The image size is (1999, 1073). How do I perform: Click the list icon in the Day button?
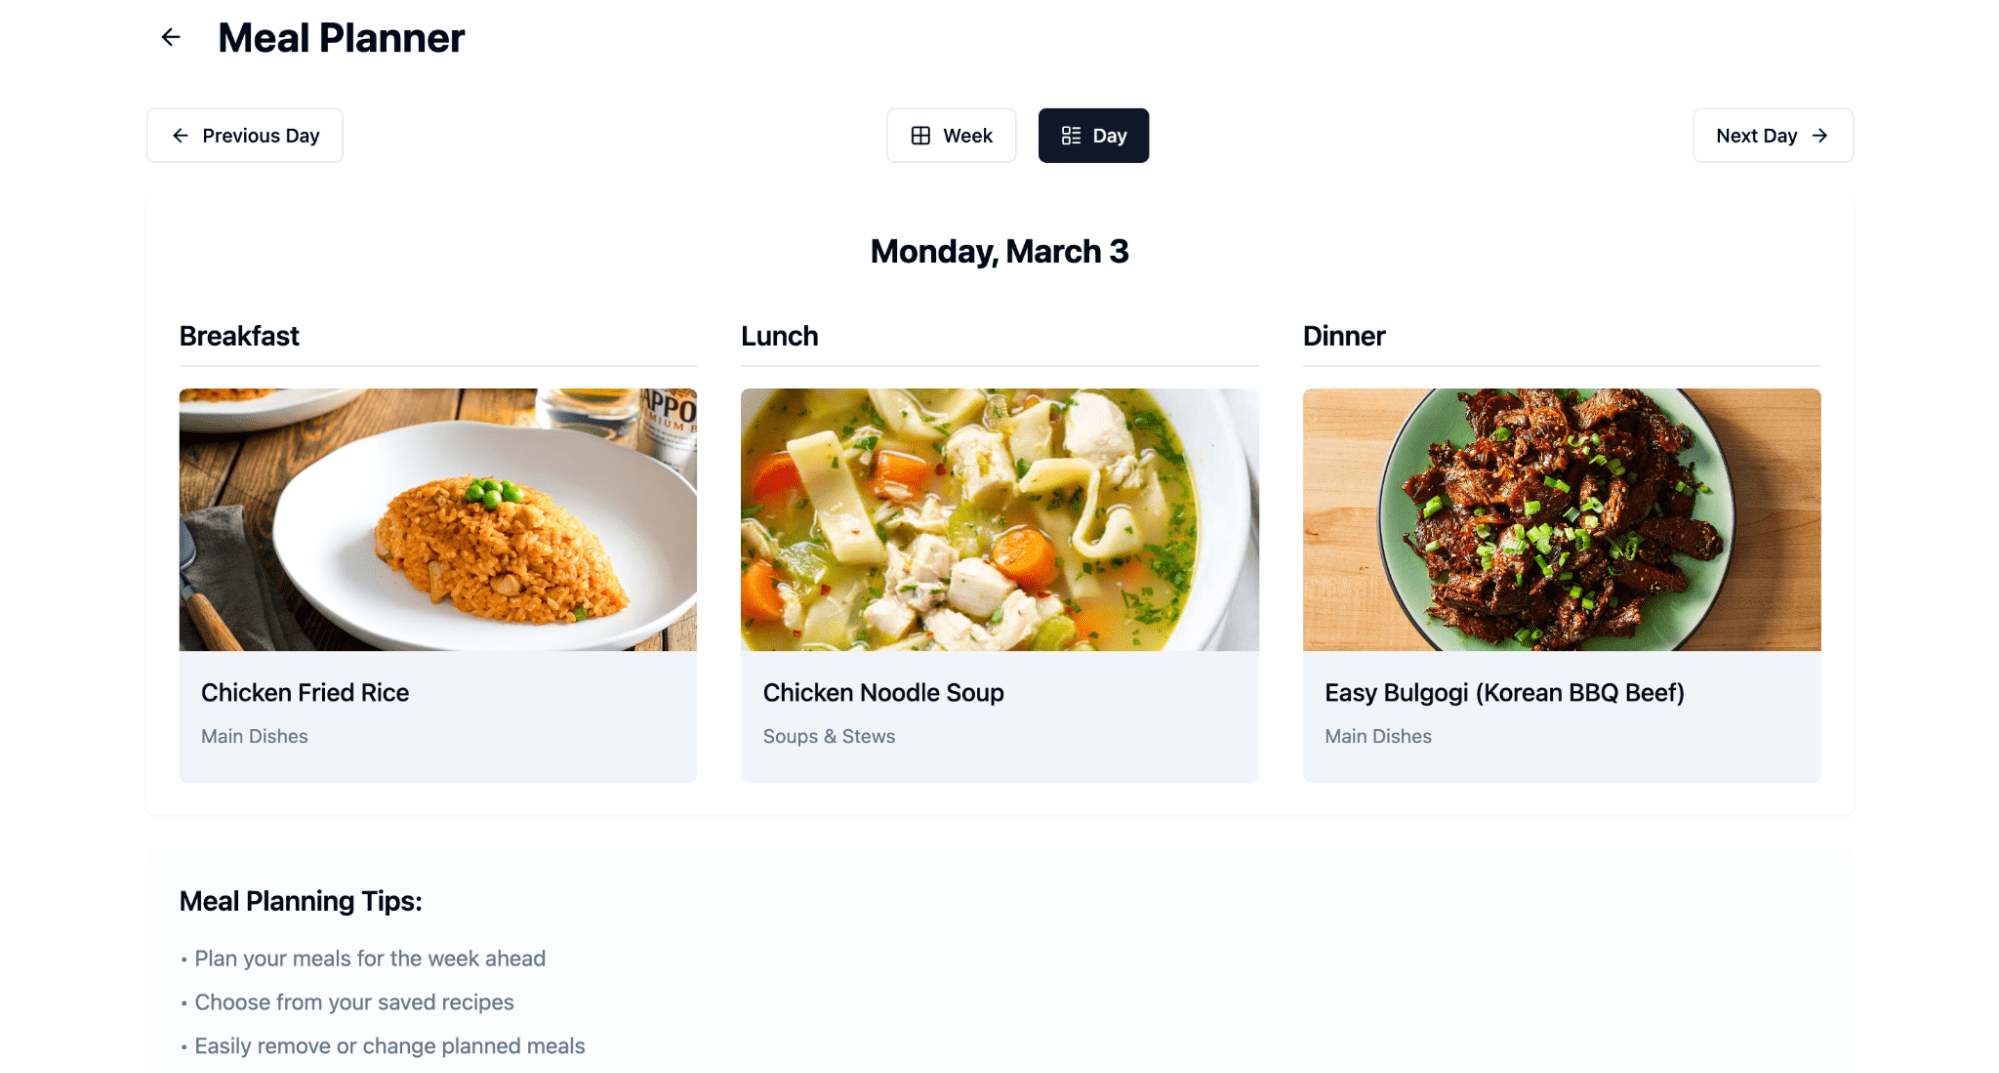click(1071, 135)
